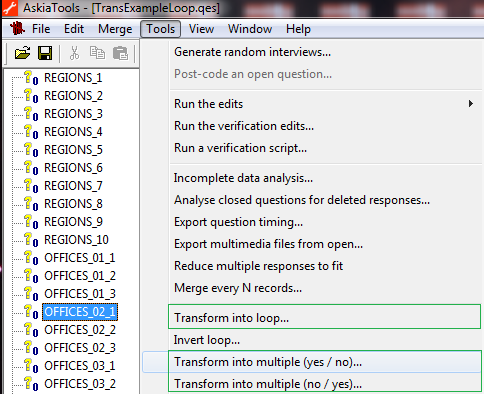Select REGIONS_2 in the question tree
Image resolution: width=484 pixels, height=394 pixels.
[x=73, y=96]
